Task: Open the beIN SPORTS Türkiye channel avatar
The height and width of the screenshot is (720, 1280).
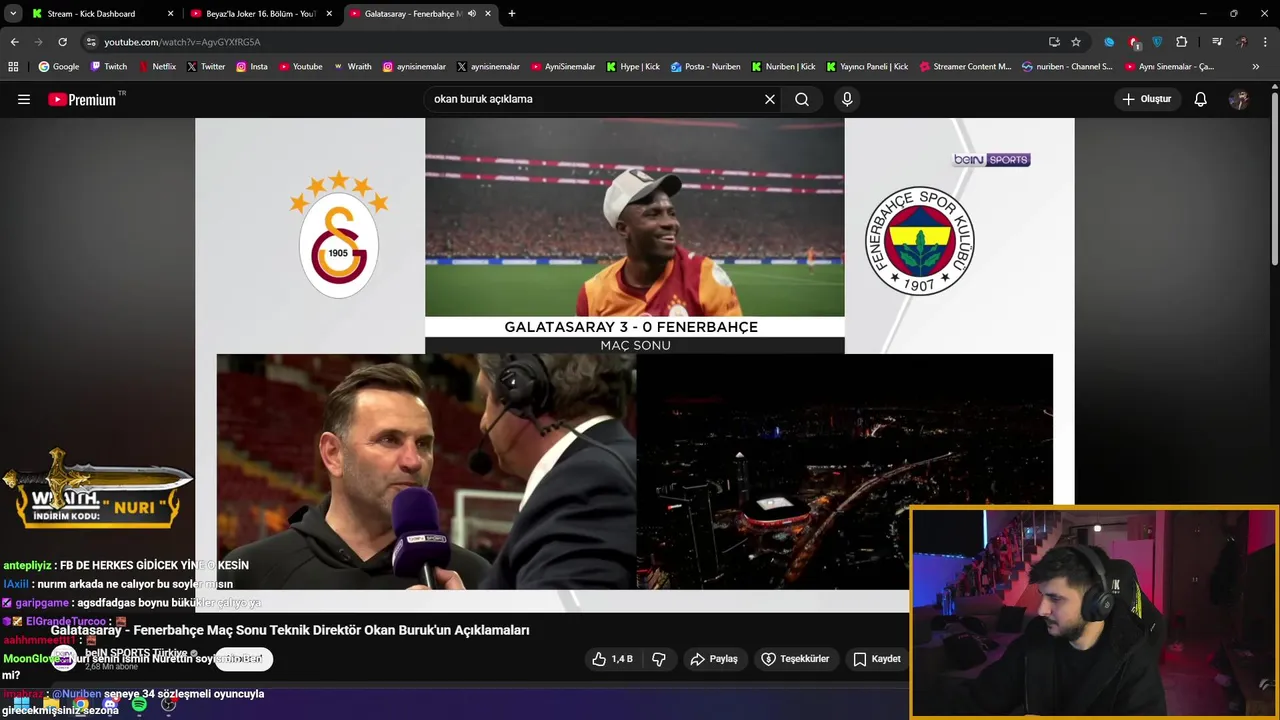Action: coord(64,658)
